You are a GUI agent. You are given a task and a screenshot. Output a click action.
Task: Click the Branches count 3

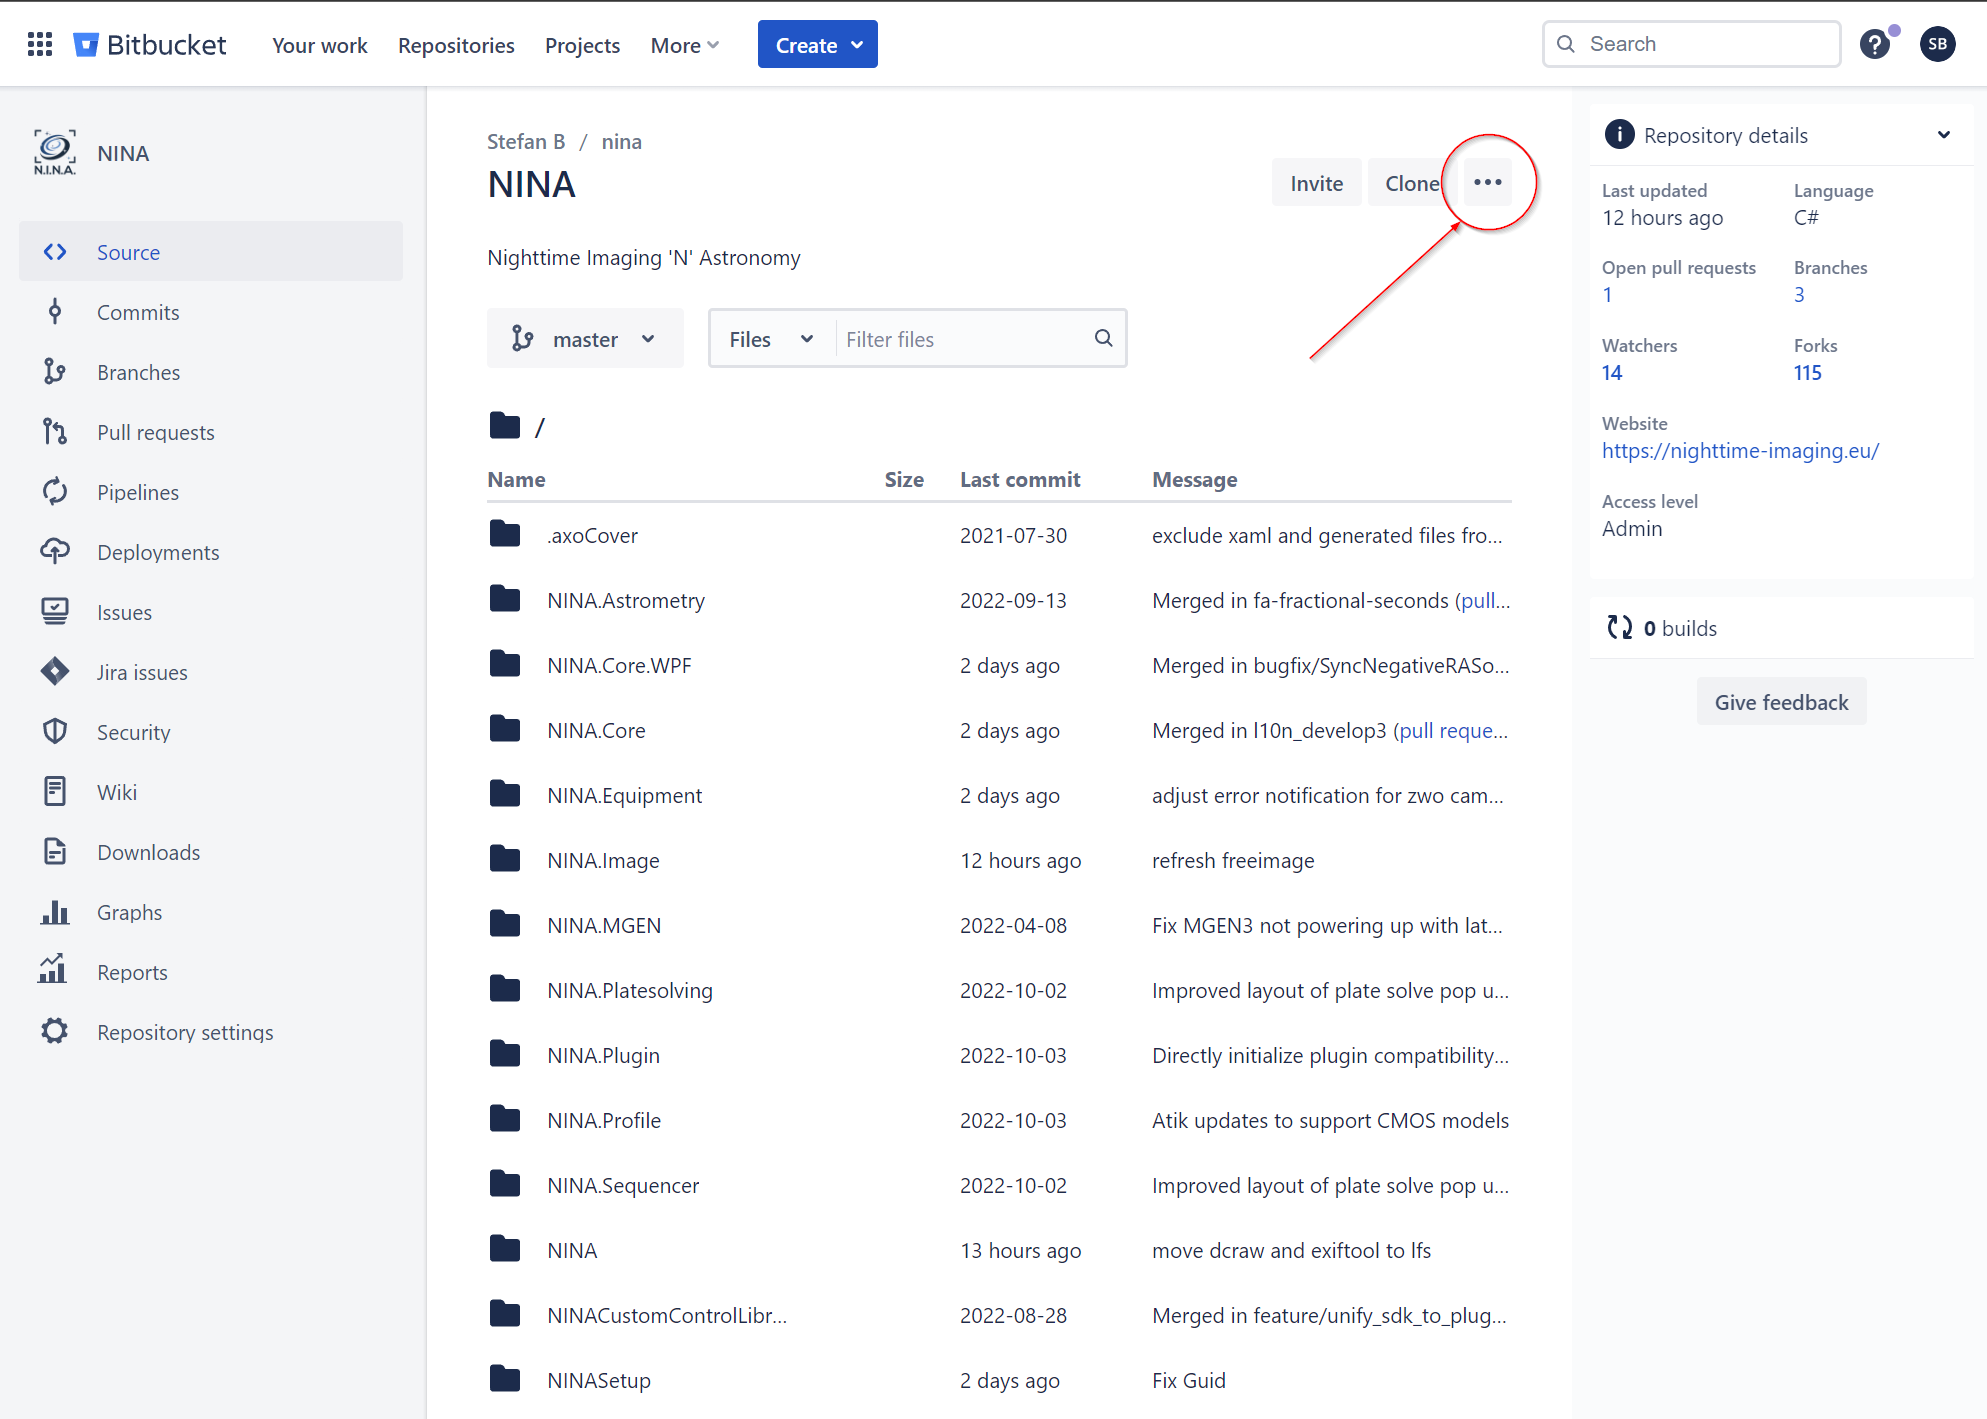tap(1799, 294)
